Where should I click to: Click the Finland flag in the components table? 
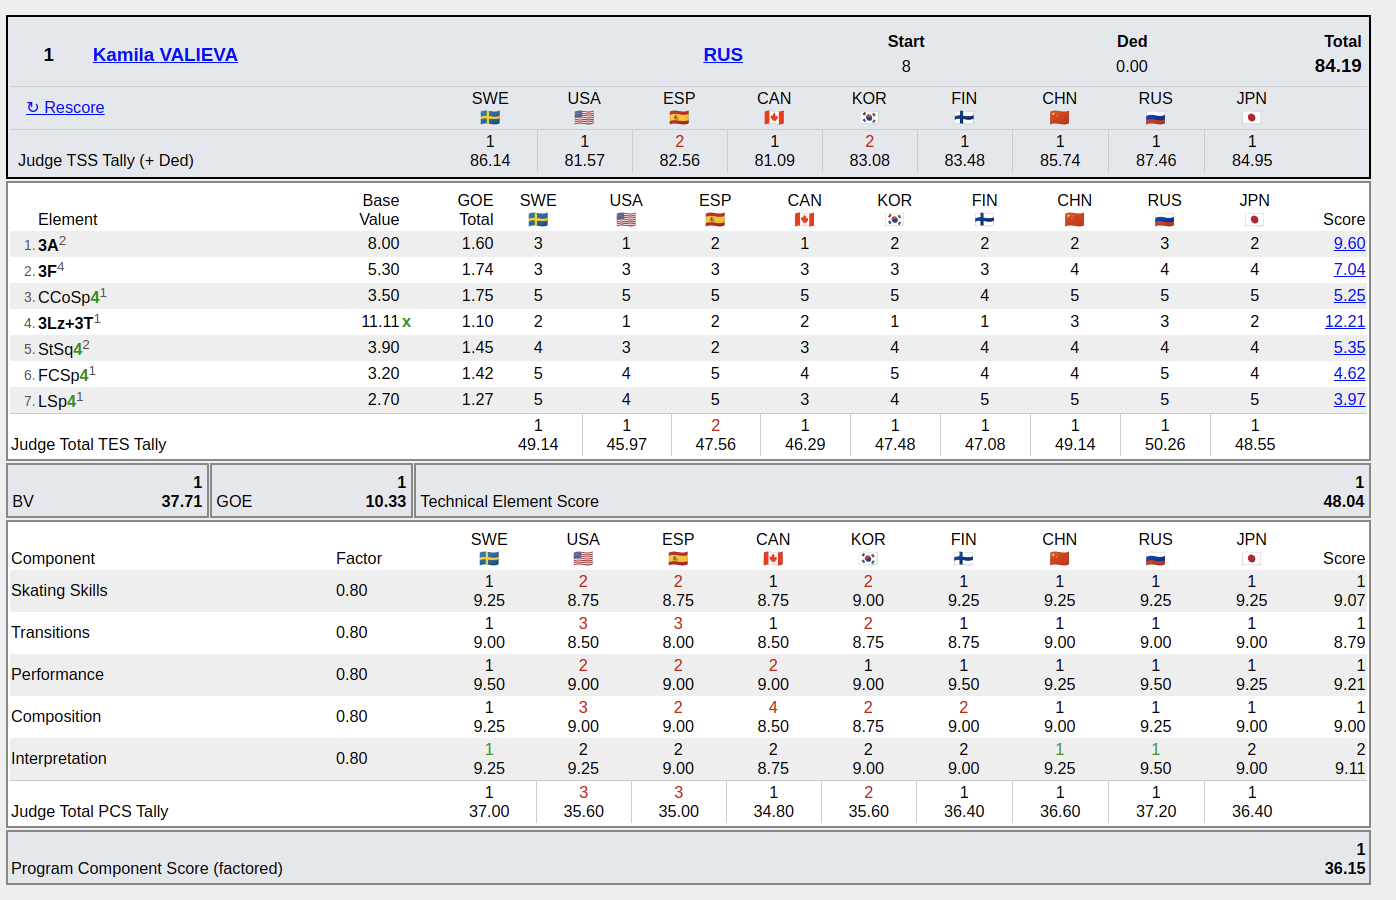tap(963, 559)
